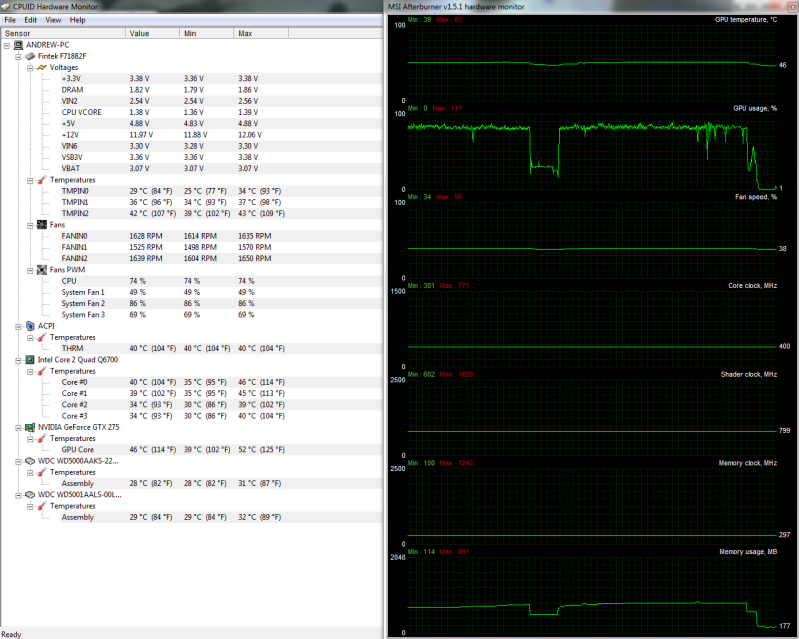Collapse the Fintek F71882F node
Screen dimensions: 799x639
point(18,57)
